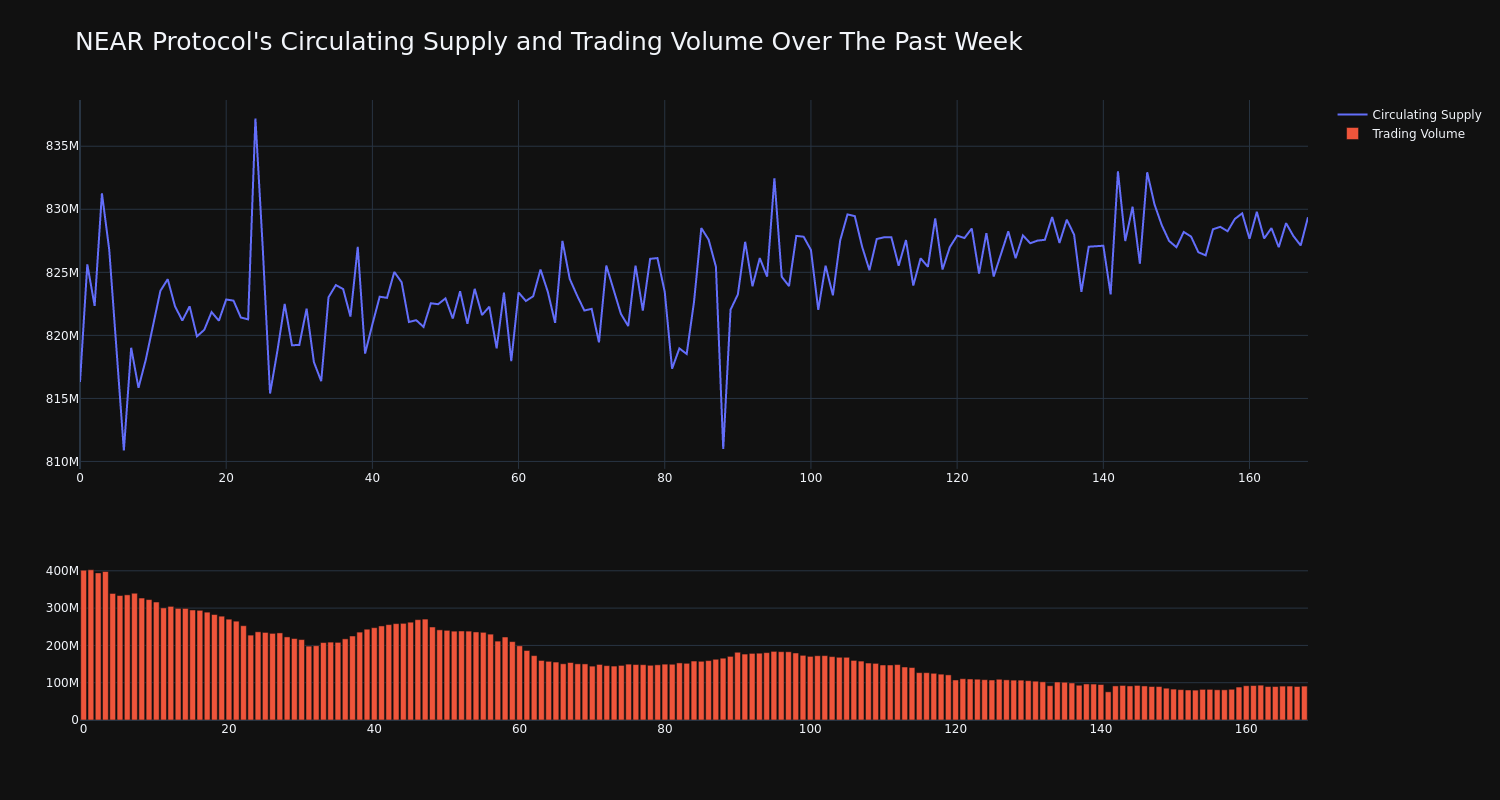1500x800 pixels.
Task: Click the 300M volume axis label
Action: [x=62, y=608]
